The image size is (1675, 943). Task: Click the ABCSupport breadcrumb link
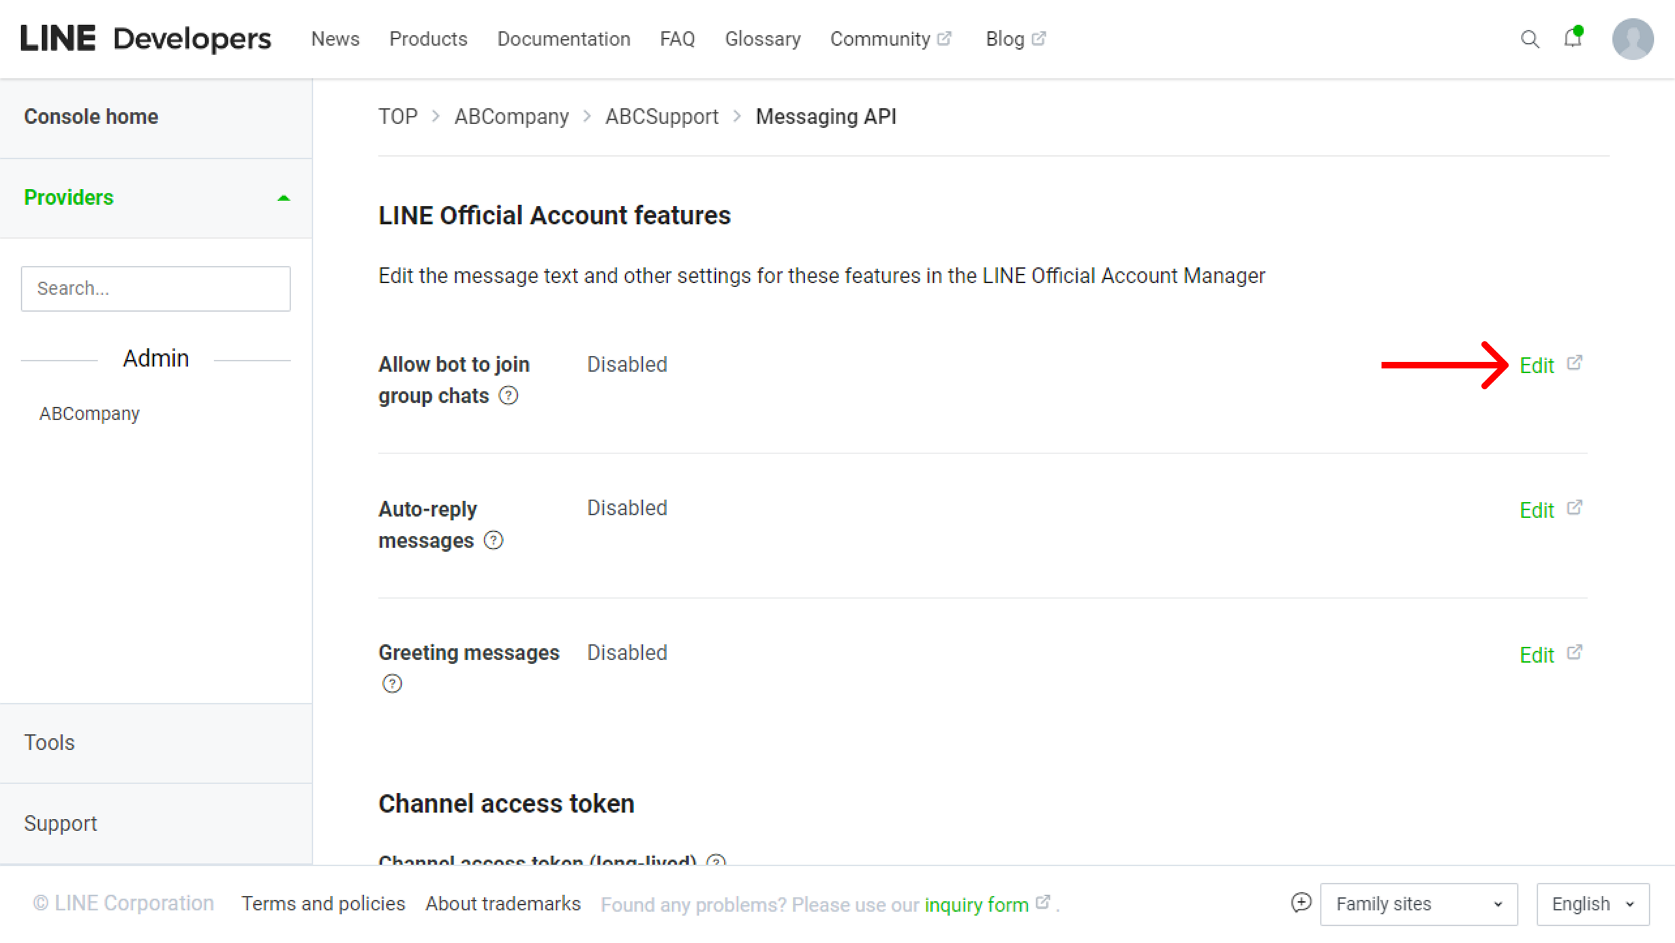click(661, 116)
